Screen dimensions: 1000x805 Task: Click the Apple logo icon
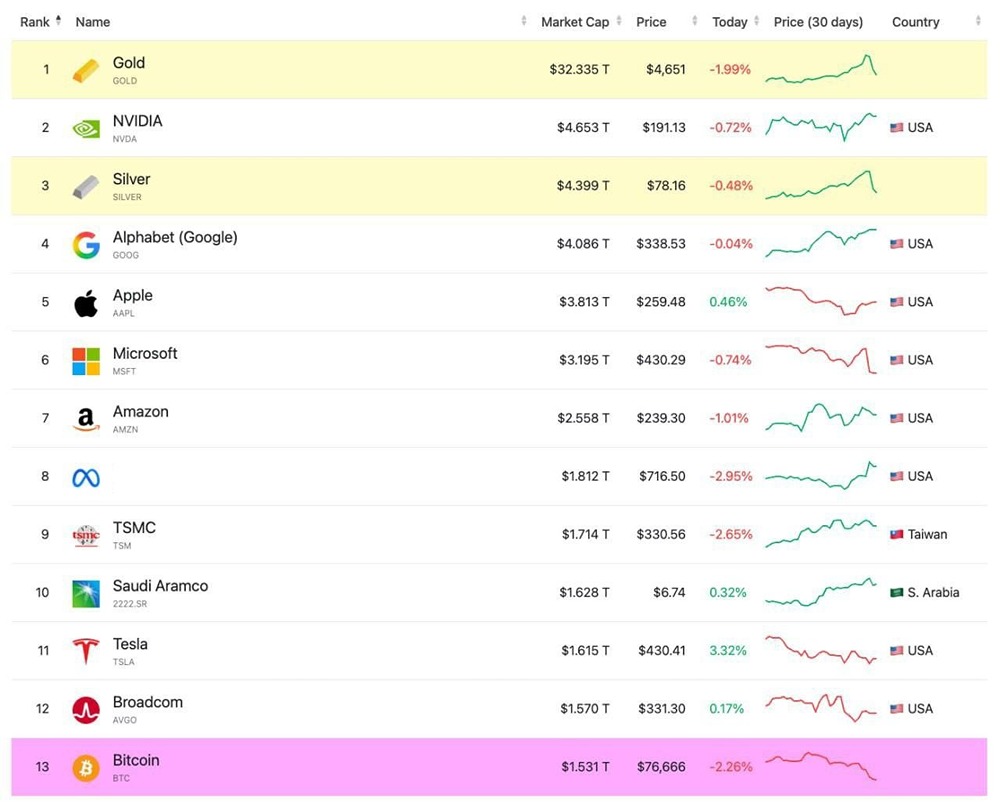coord(86,302)
